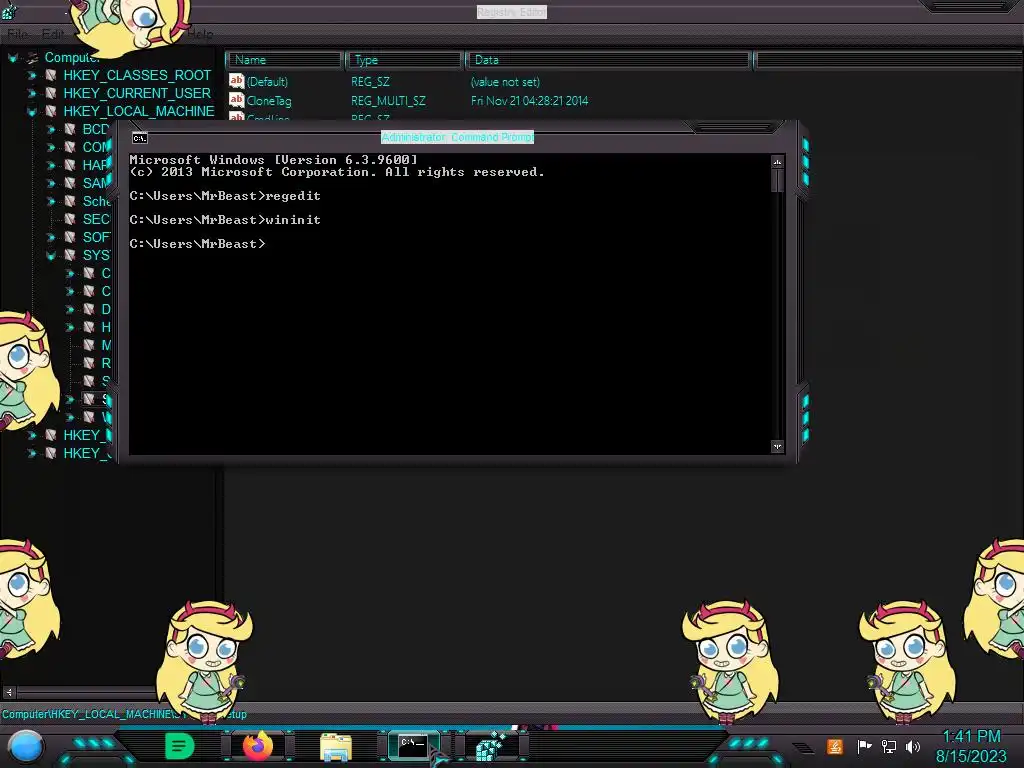Click Command Prompt scrollbar down arrow

click(x=777, y=447)
